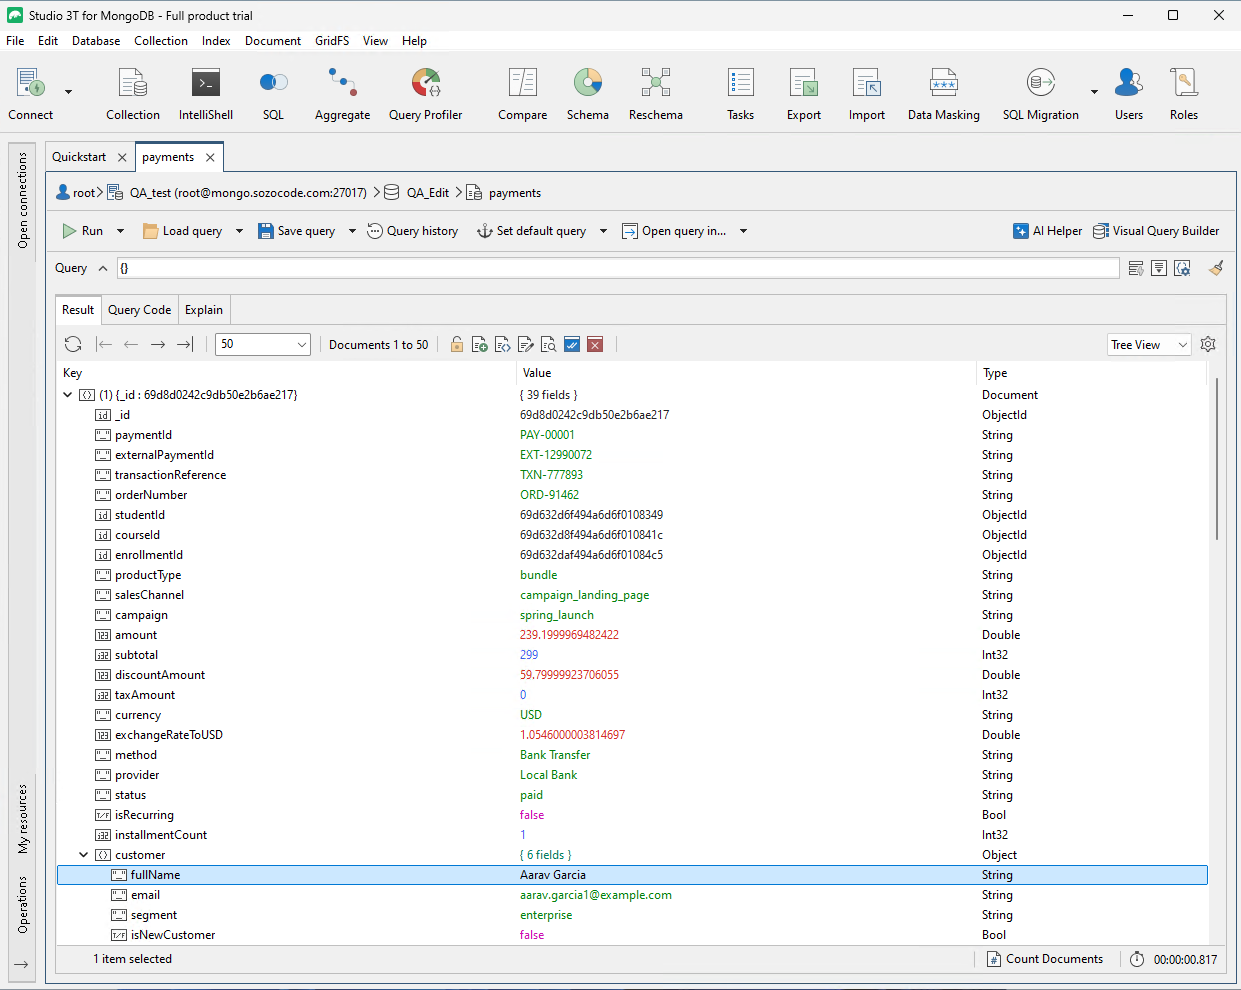Jump to the last page of documents

(185, 344)
